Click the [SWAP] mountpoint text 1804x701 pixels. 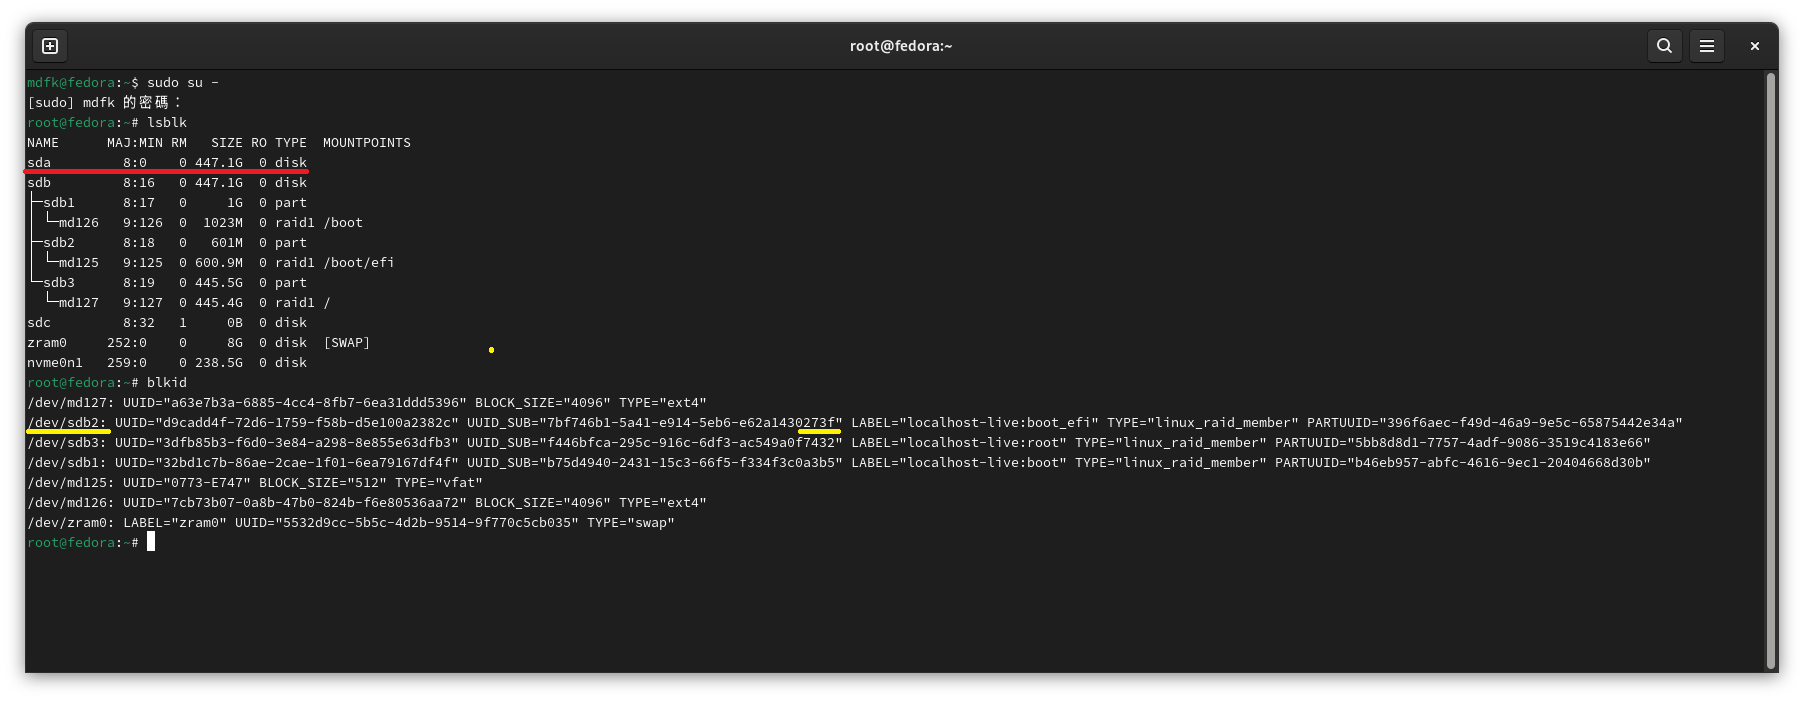coord(347,343)
